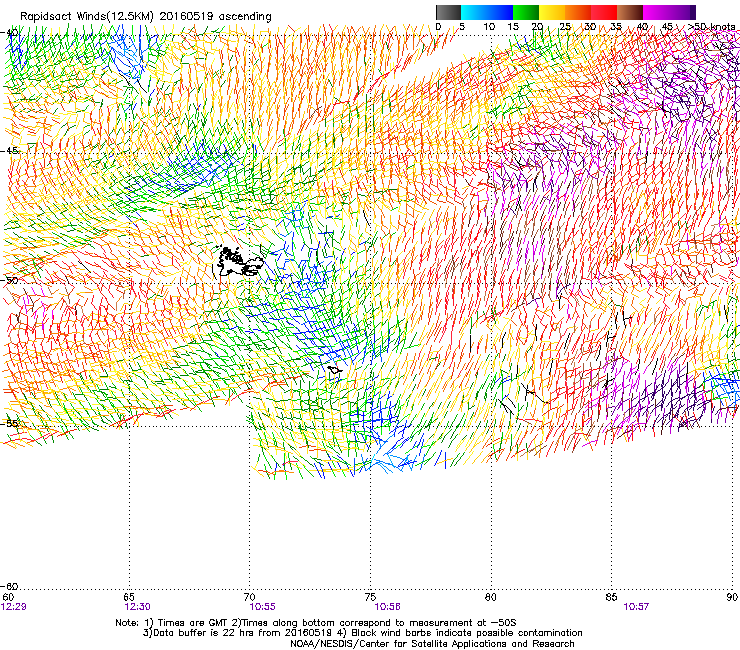Click the yellow 20-25 knots legend swatch

pos(552,12)
